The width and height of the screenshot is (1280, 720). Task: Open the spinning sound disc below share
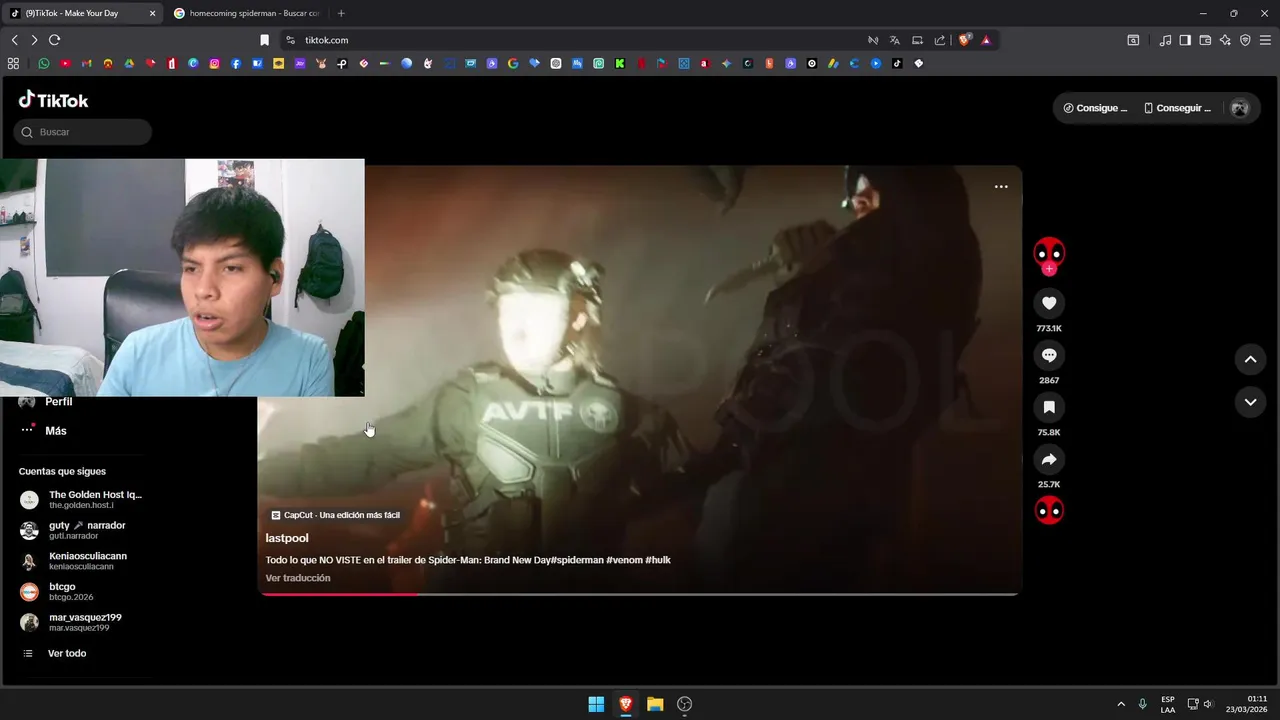(x=1049, y=511)
